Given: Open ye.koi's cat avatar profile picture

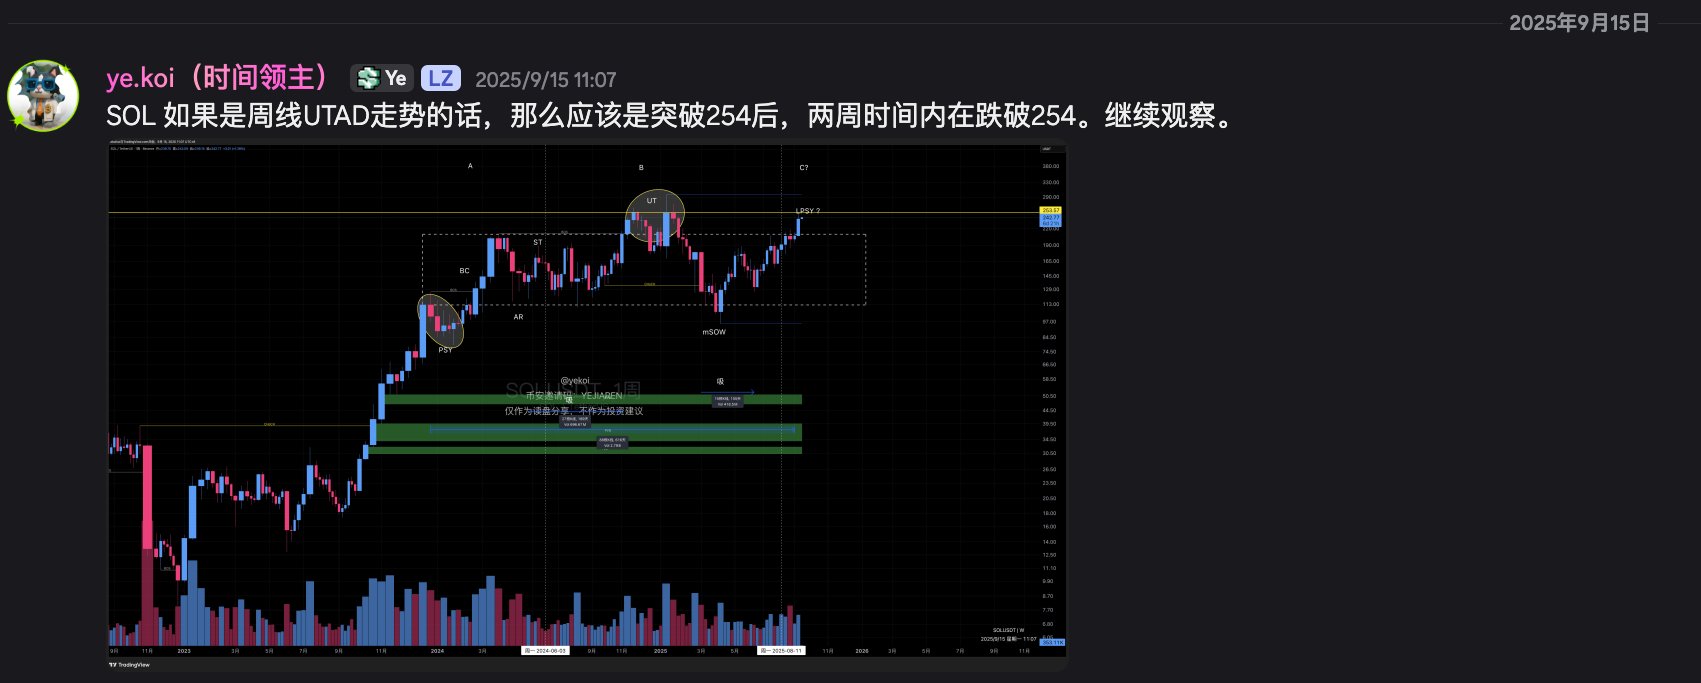Looking at the screenshot, I should pyautogui.click(x=43, y=96).
